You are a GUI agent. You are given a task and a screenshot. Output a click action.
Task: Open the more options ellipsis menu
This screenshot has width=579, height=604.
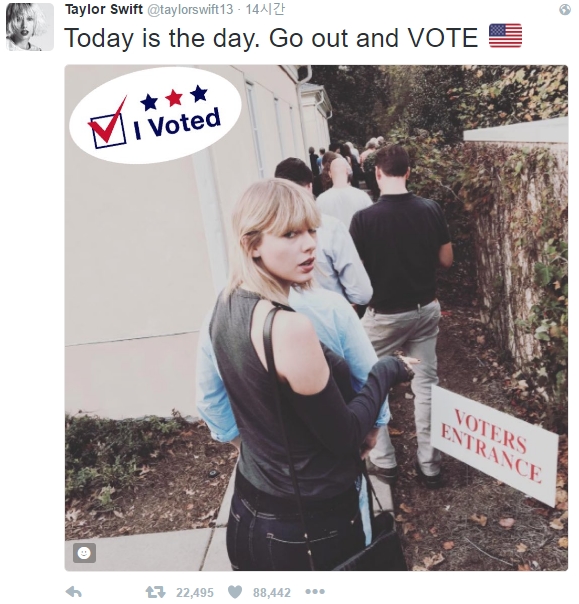click(315, 591)
